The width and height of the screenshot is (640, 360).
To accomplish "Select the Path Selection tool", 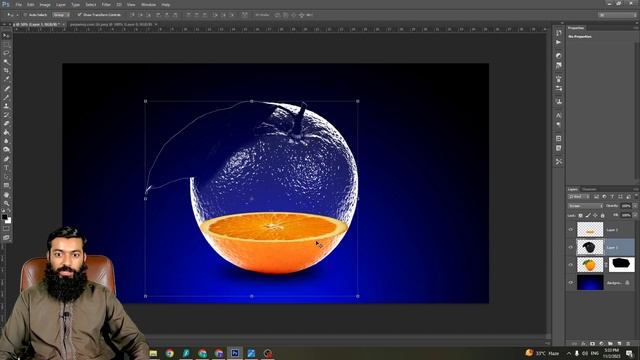I will (6, 176).
